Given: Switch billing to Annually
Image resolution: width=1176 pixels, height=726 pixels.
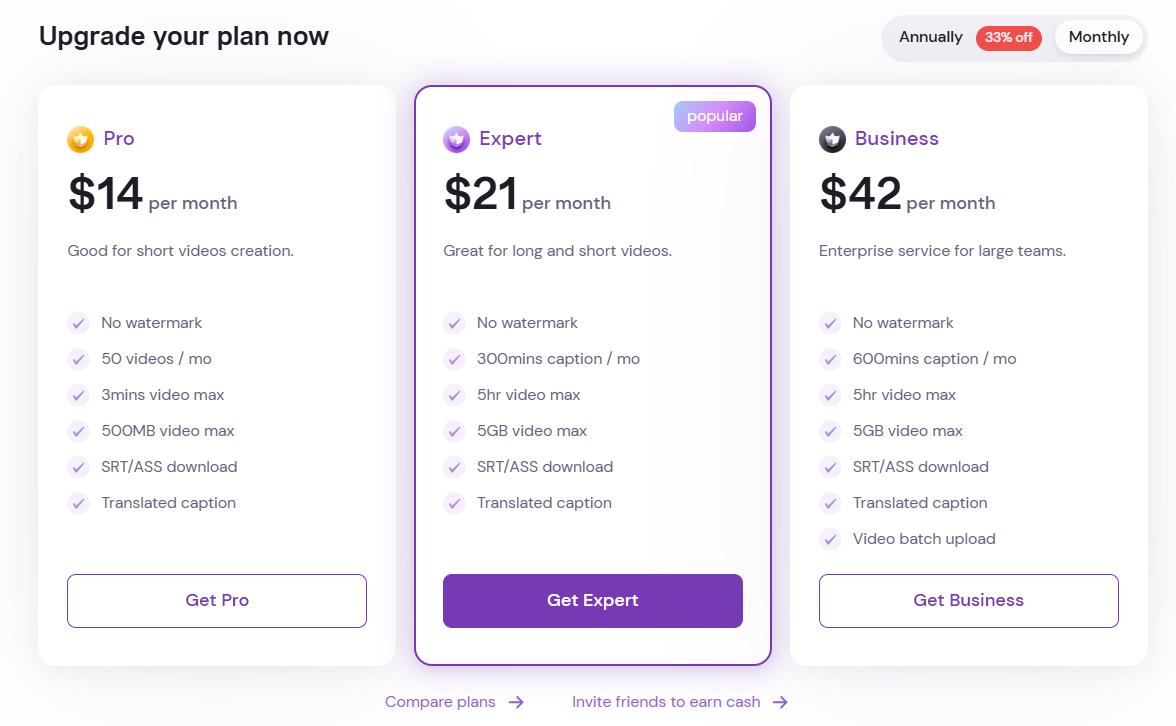Looking at the screenshot, I should [930, 38].
